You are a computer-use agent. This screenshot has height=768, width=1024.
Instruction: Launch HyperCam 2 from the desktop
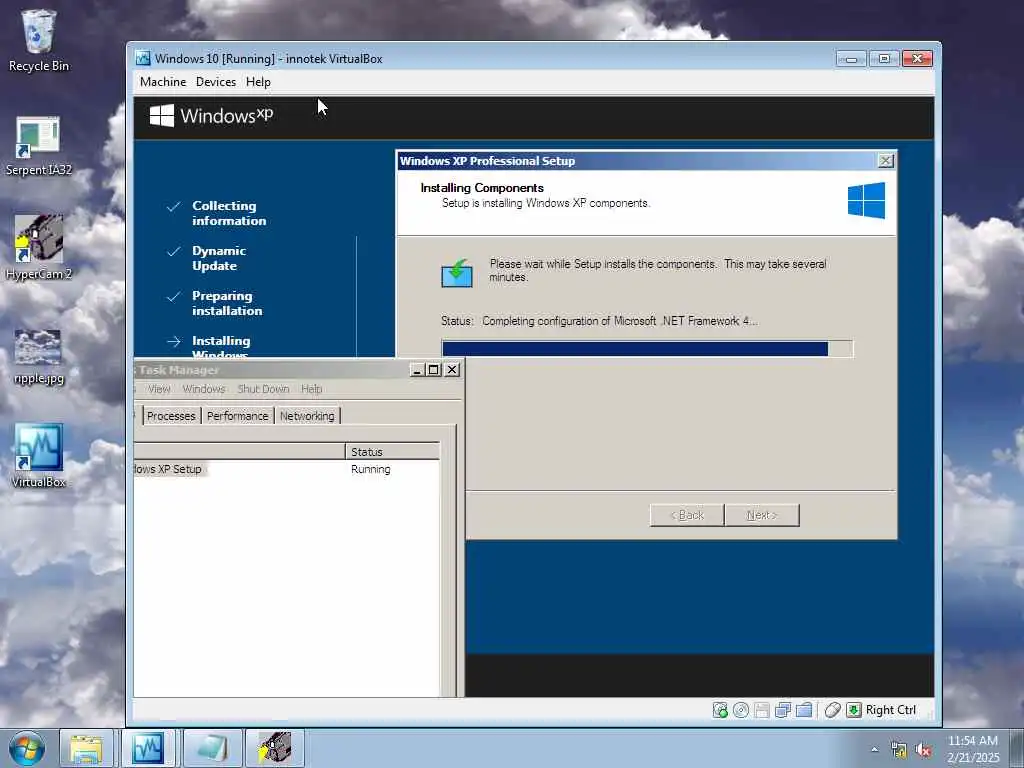[x=39, y=248]
